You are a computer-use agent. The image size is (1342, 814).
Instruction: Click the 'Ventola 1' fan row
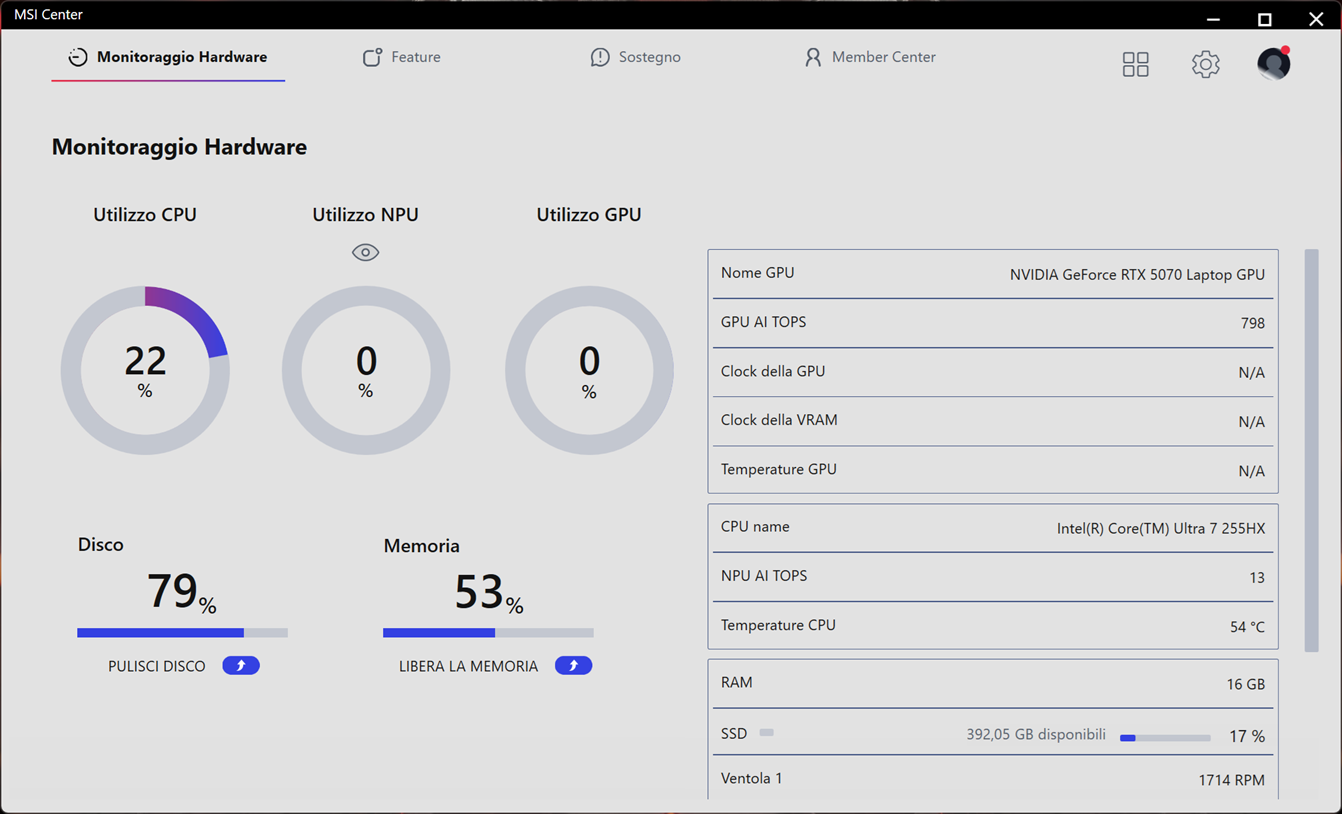coord(993,779)
